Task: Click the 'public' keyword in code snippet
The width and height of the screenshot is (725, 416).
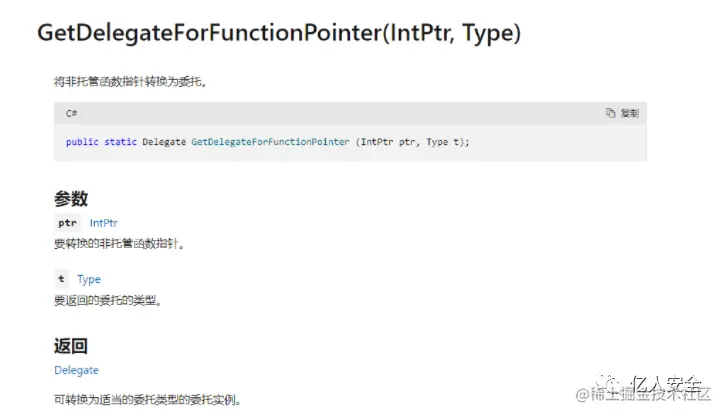Action: coord(82,142)
